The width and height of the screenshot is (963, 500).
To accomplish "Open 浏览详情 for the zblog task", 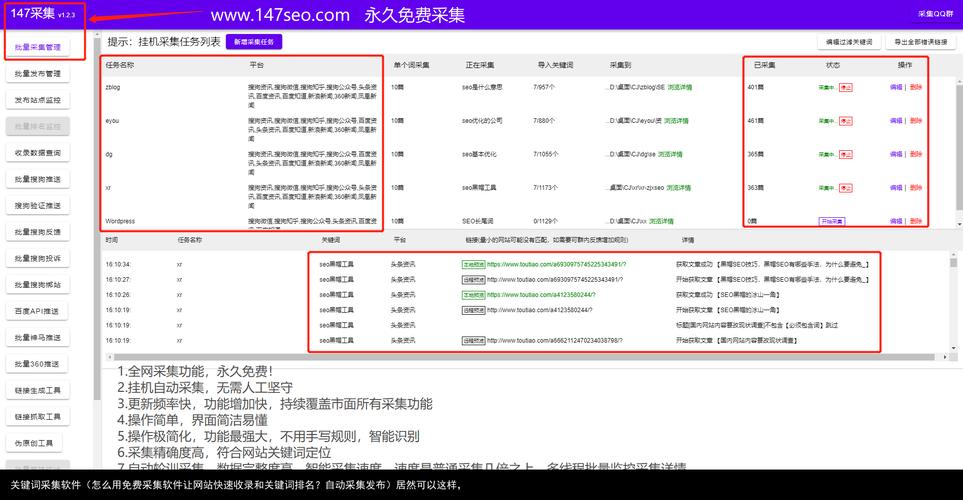I will (679, 87).
